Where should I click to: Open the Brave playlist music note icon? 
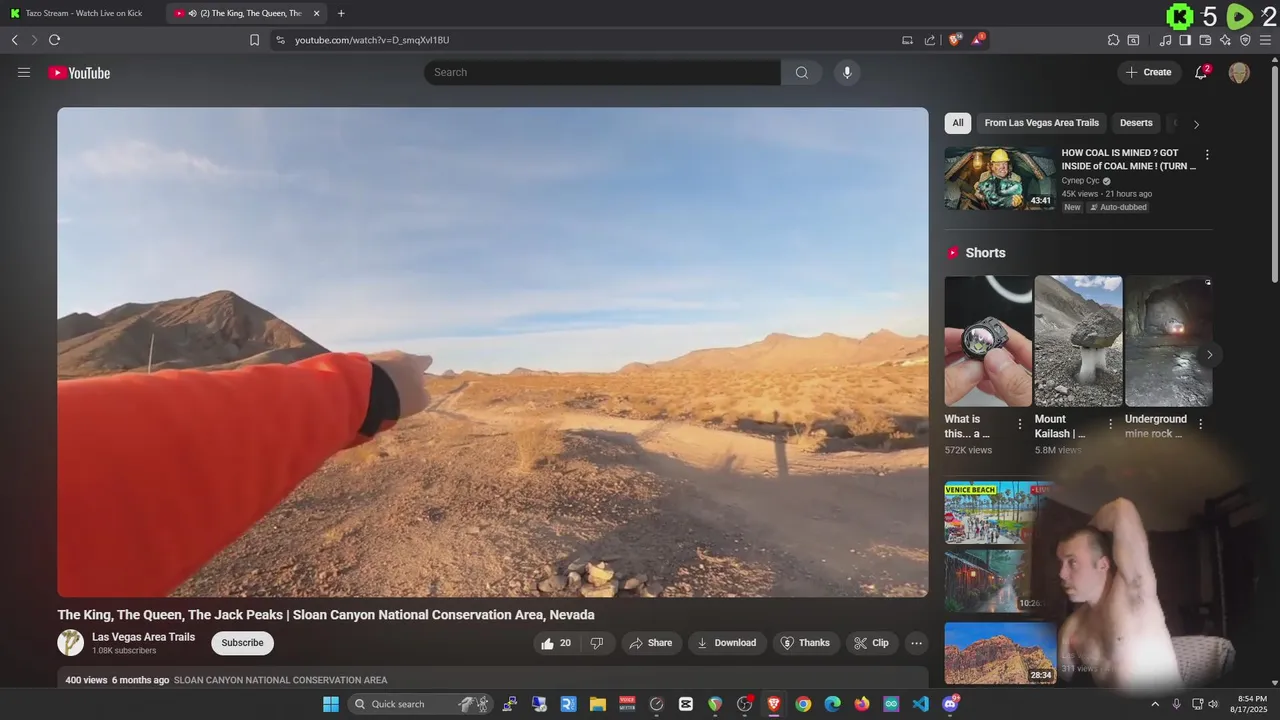pyautogui.click(x=1165, y=40)
